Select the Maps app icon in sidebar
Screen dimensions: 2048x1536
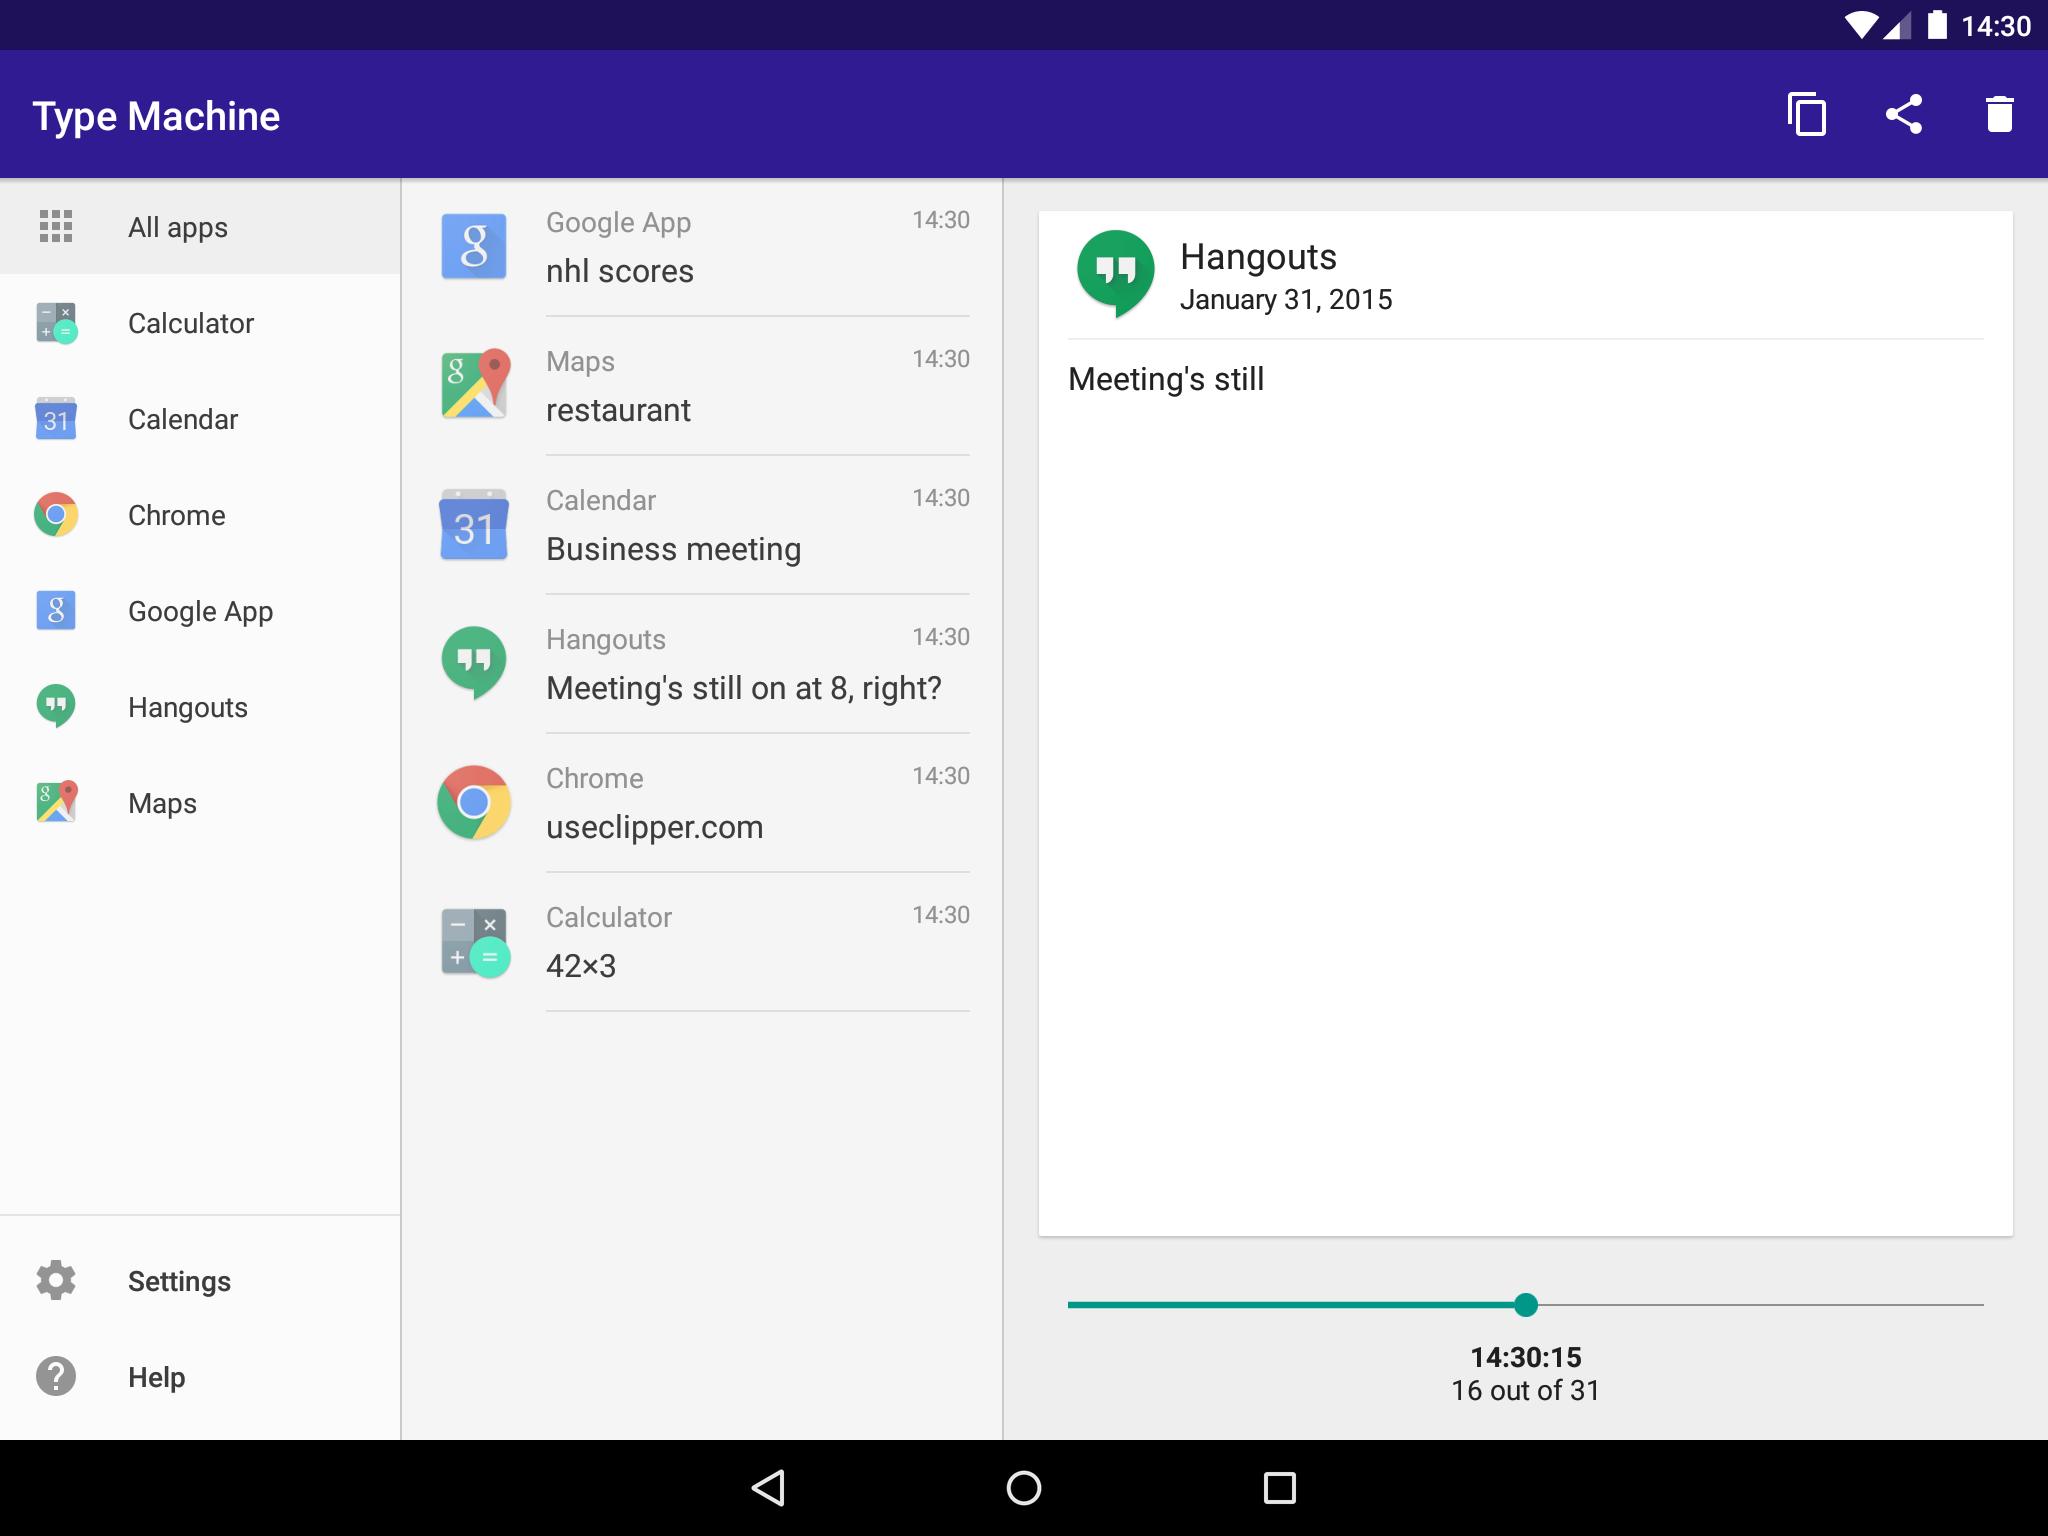56,803
